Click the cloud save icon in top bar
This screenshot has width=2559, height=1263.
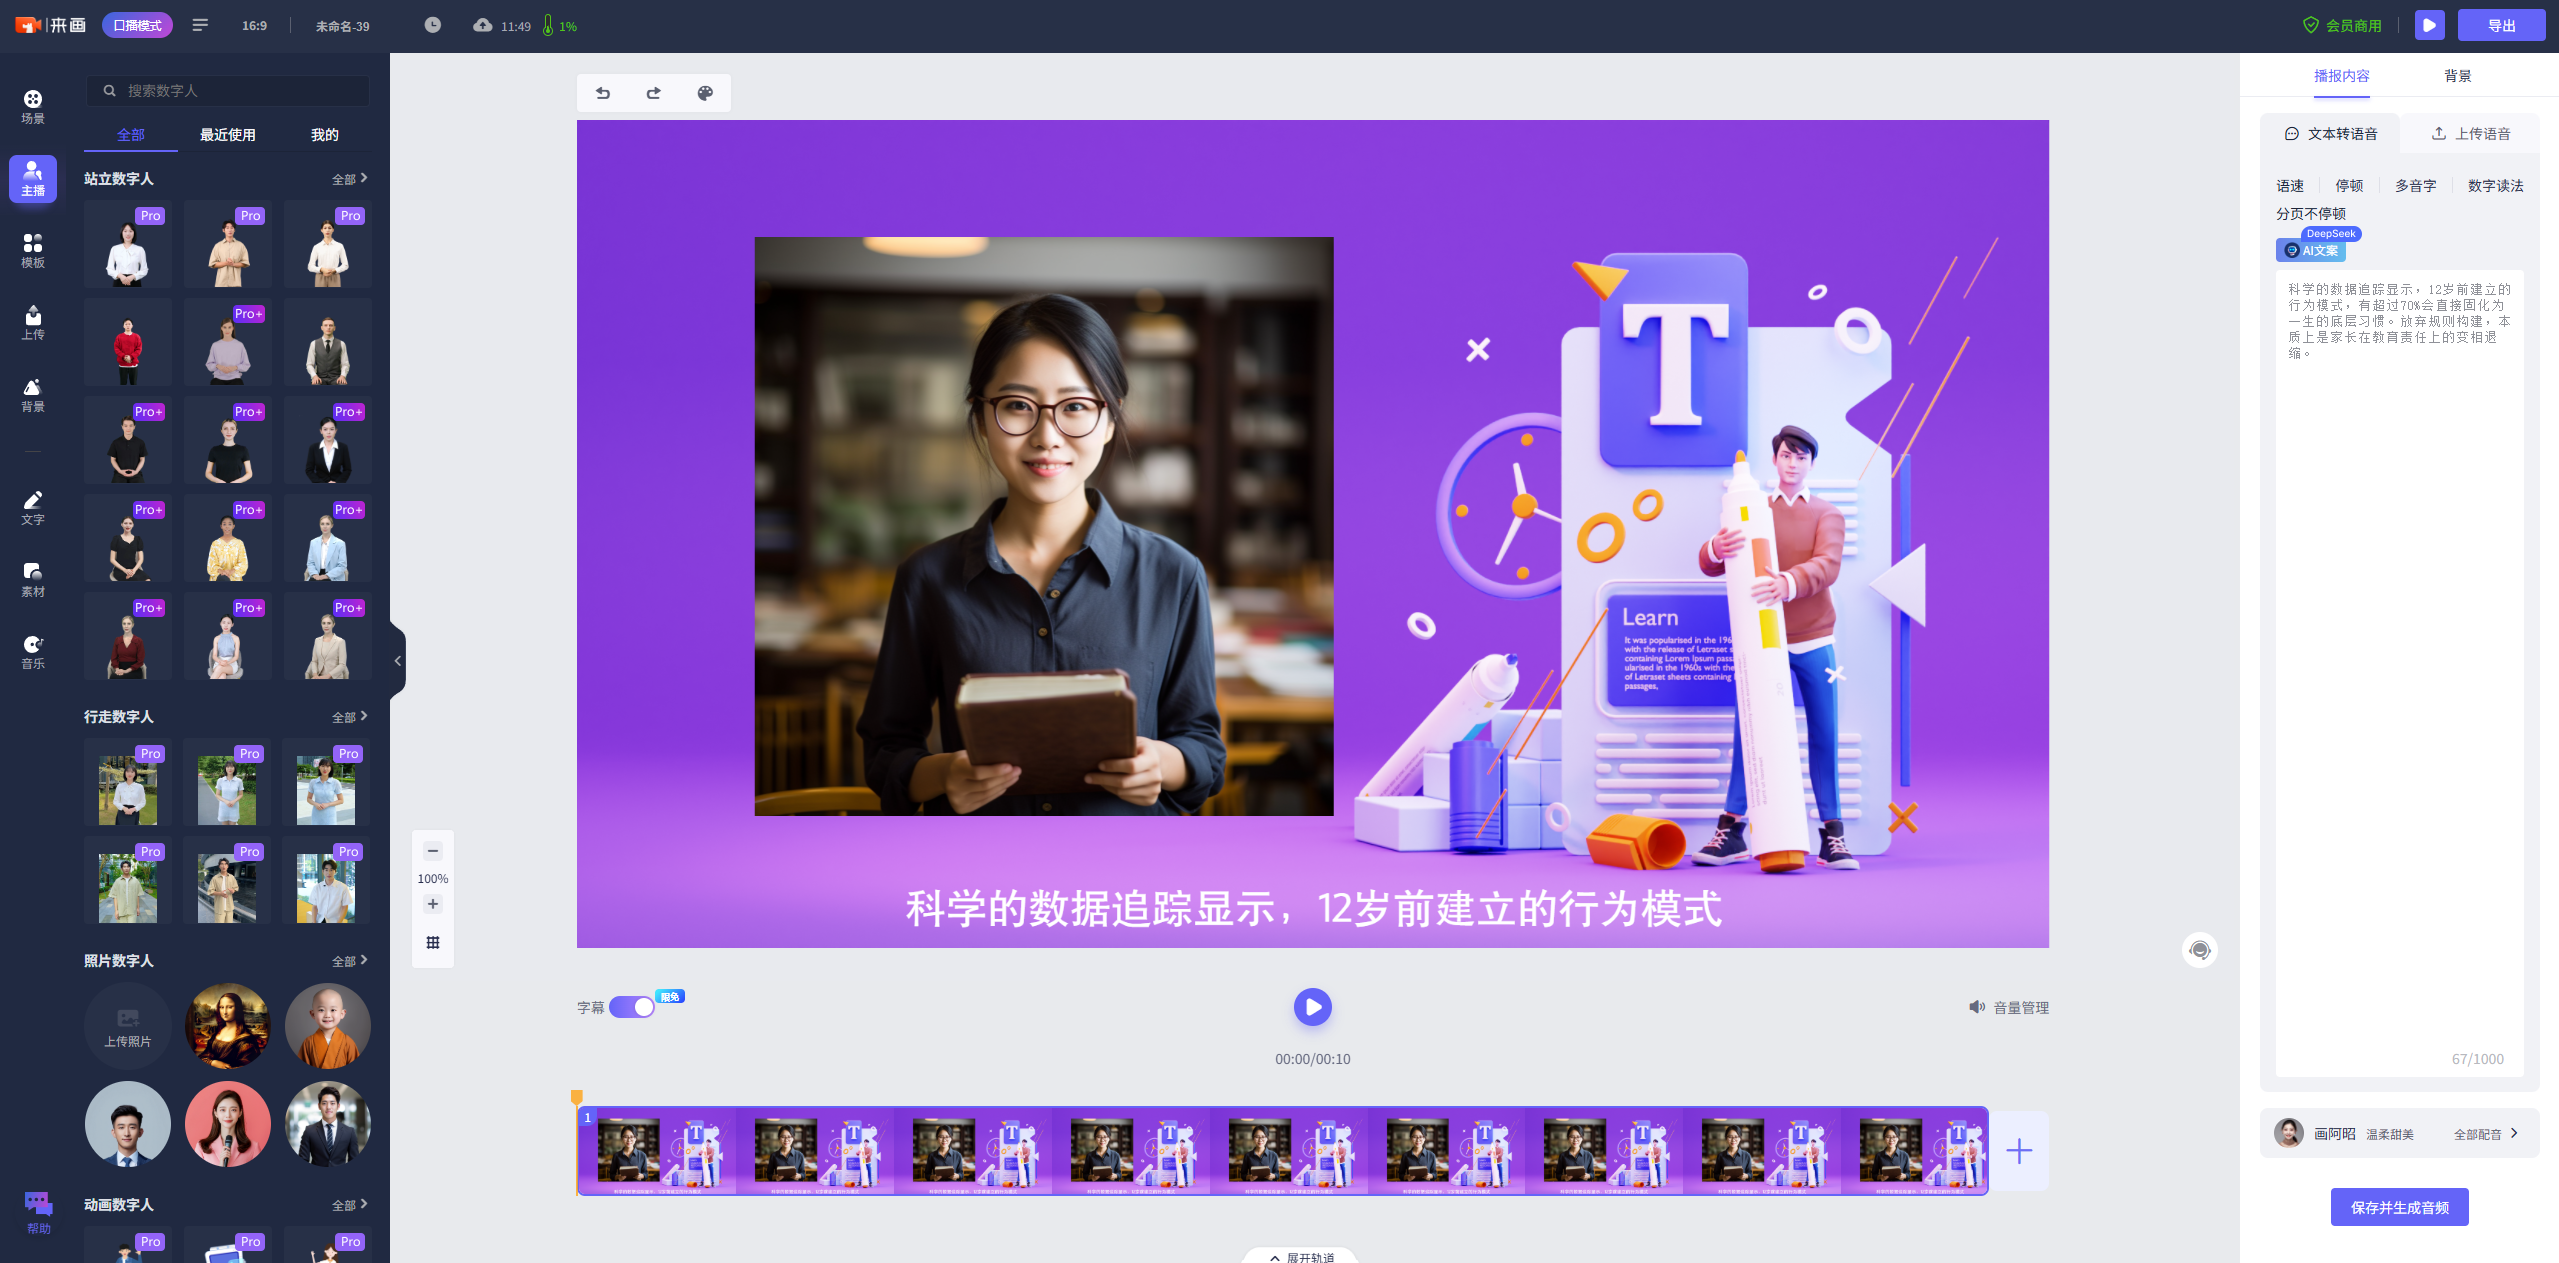tap(483, 25)
